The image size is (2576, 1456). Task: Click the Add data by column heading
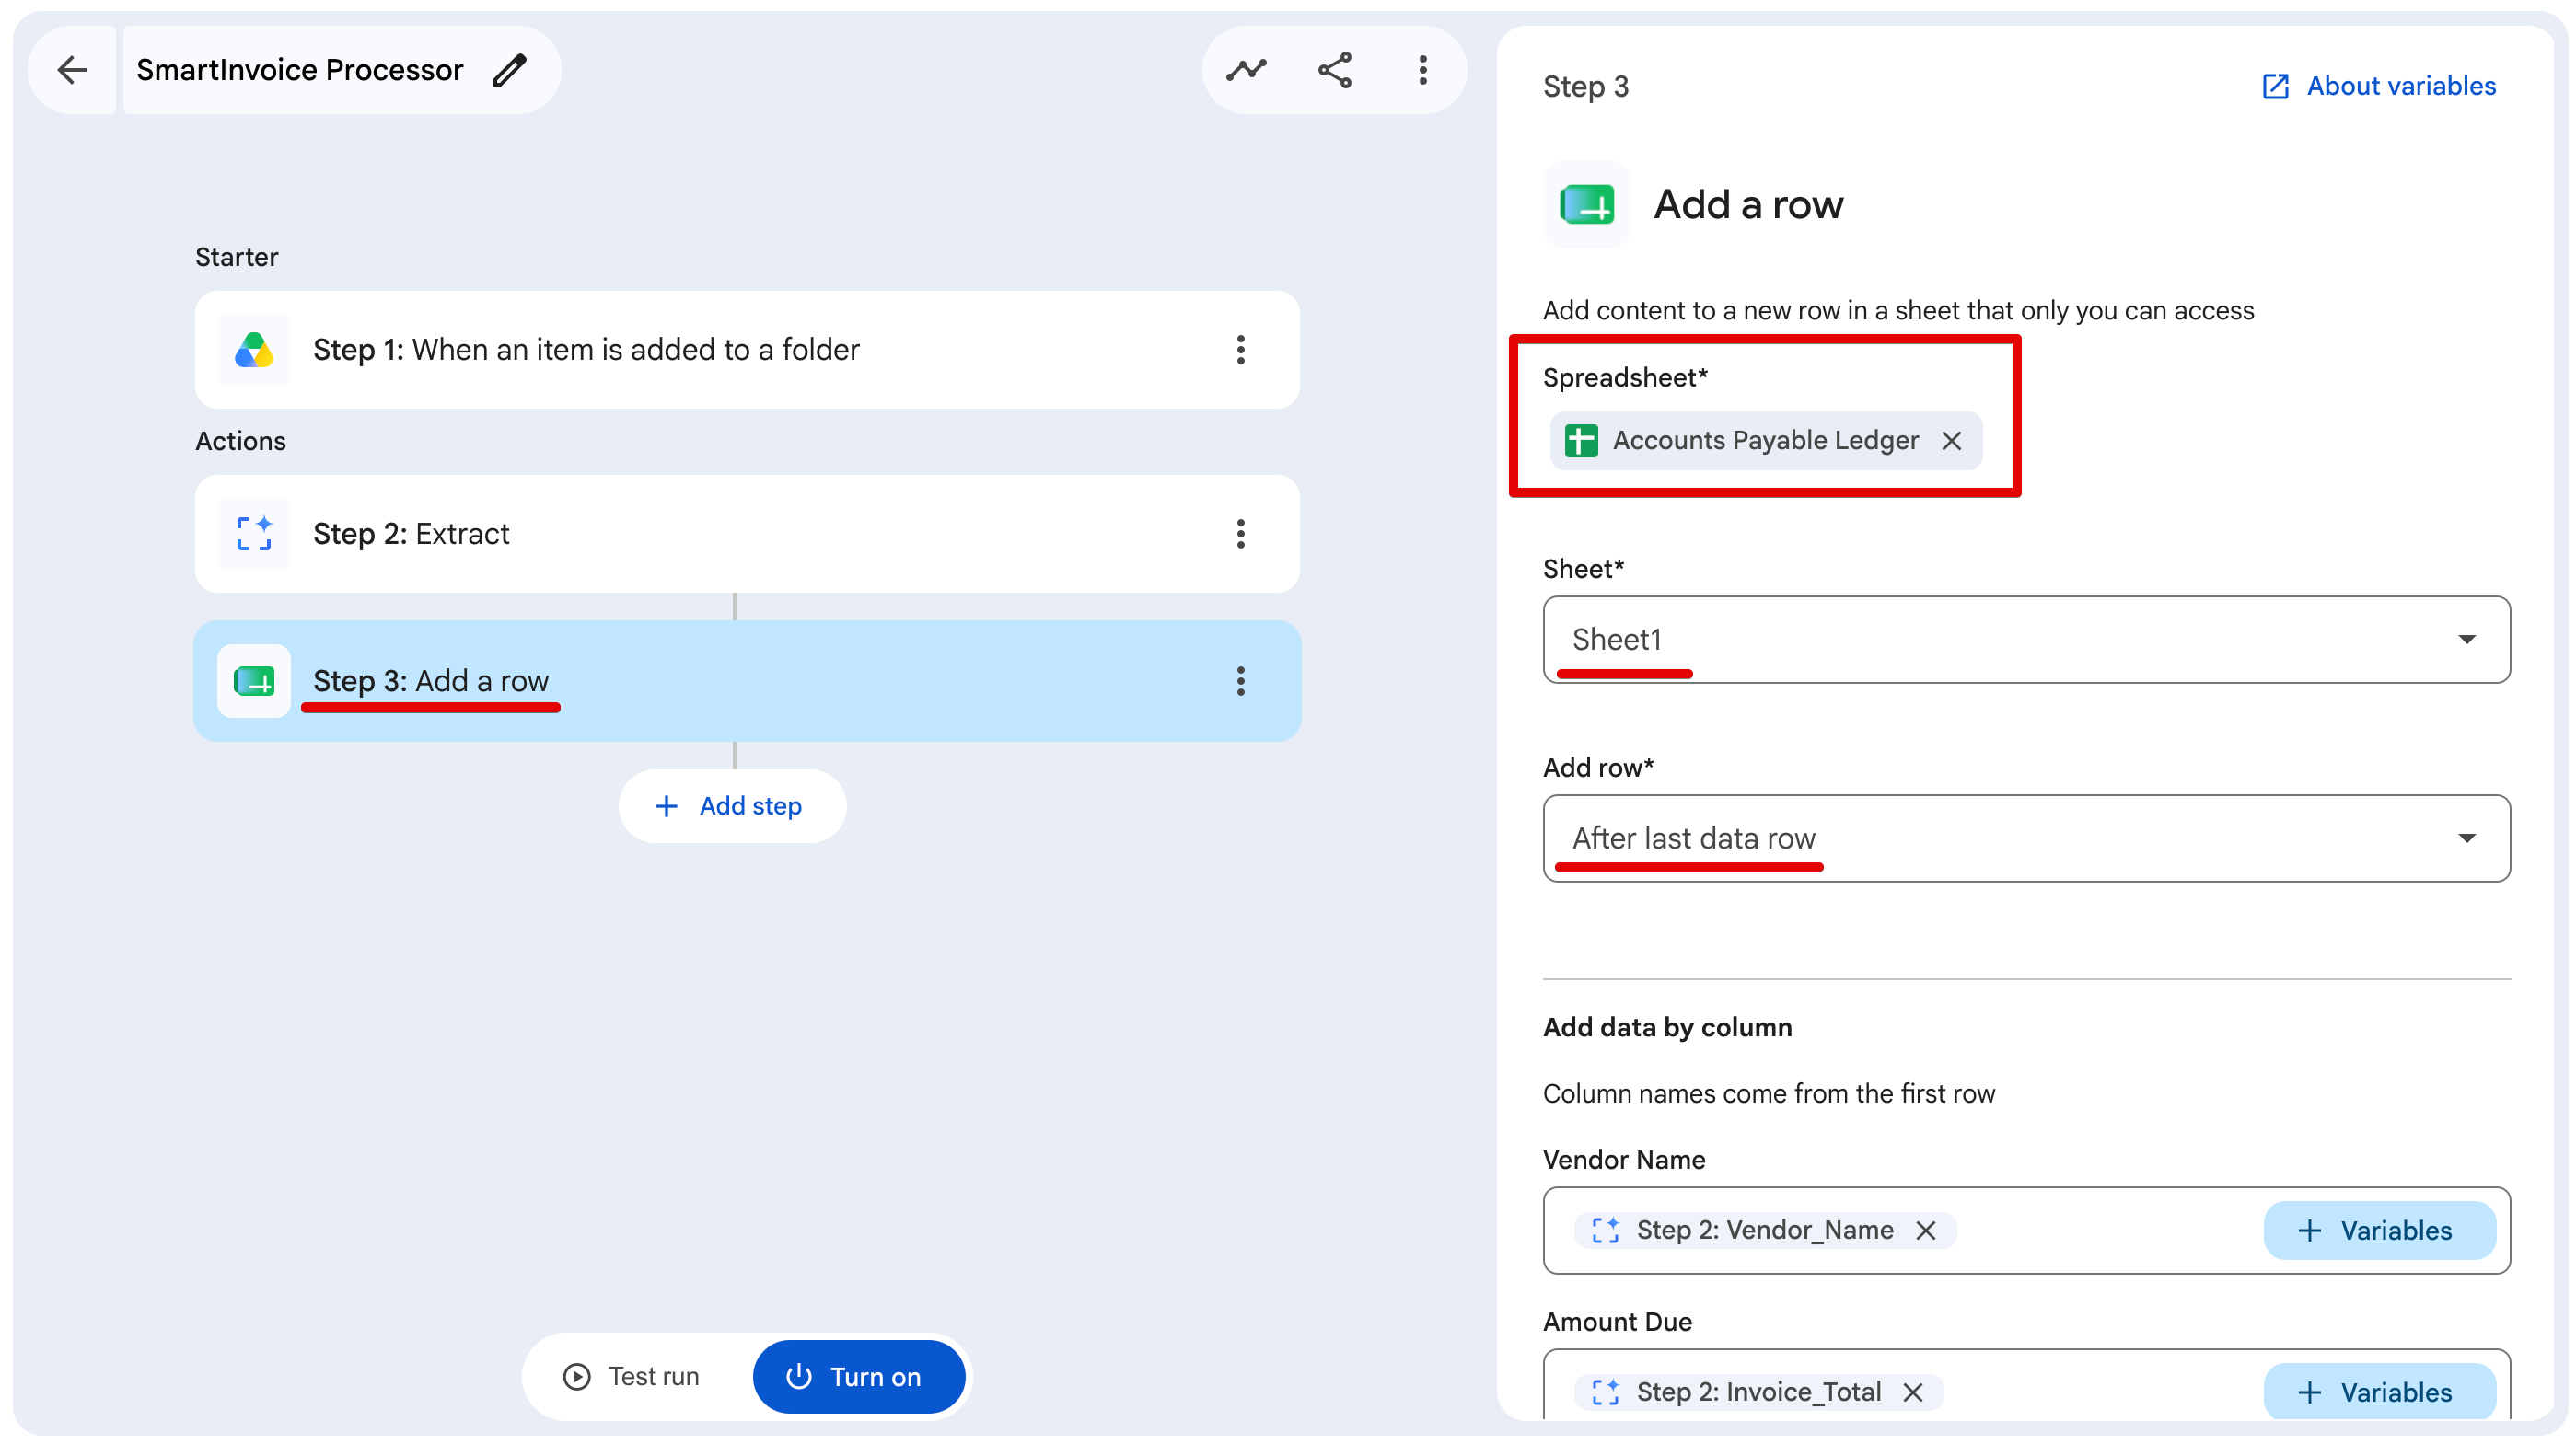click(1667, 1027)
